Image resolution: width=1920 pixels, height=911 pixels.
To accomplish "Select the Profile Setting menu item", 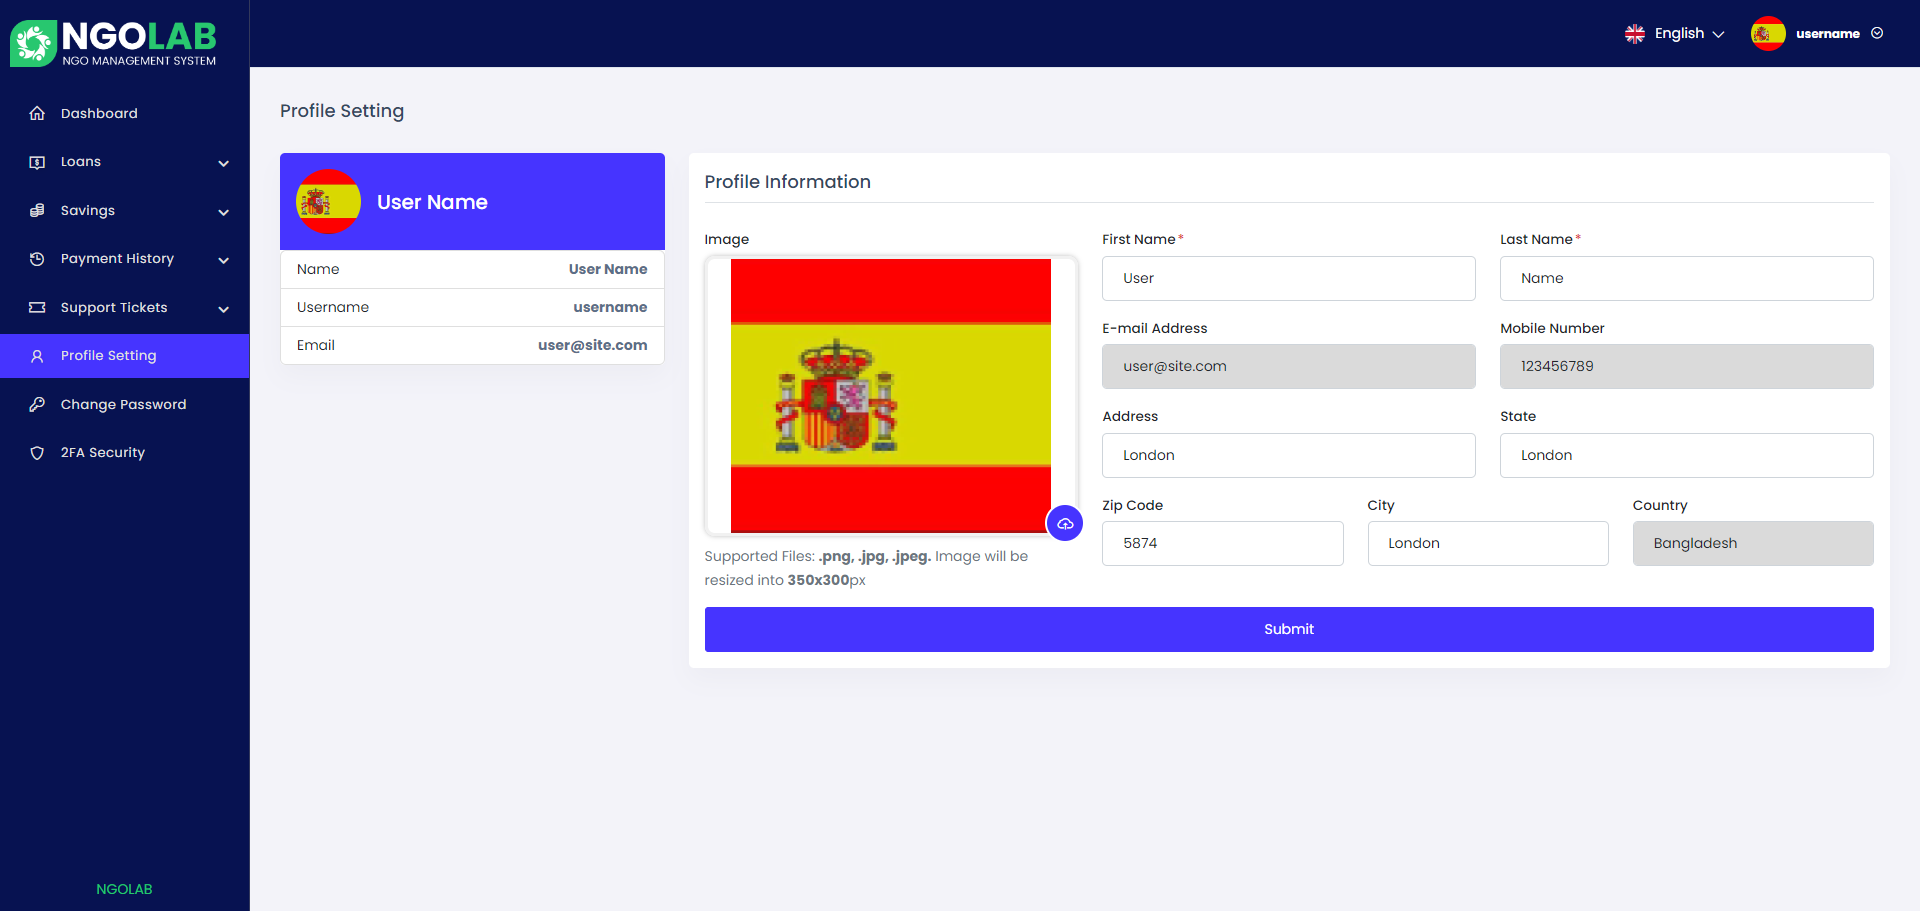I will 125,356.
